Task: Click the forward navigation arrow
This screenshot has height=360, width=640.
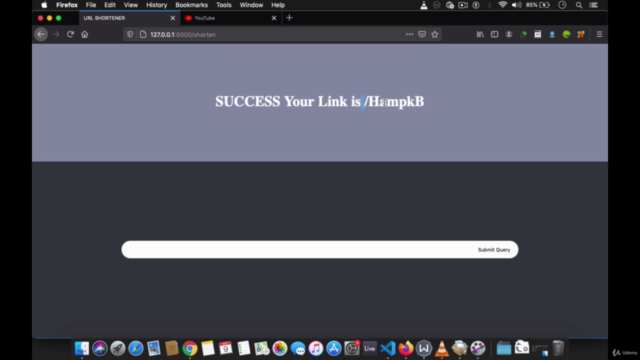Action: 56,34
